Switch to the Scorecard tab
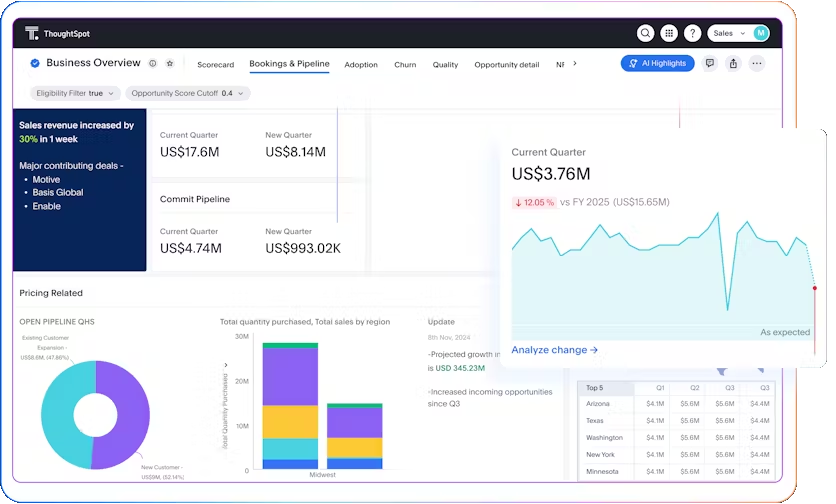 215,64
